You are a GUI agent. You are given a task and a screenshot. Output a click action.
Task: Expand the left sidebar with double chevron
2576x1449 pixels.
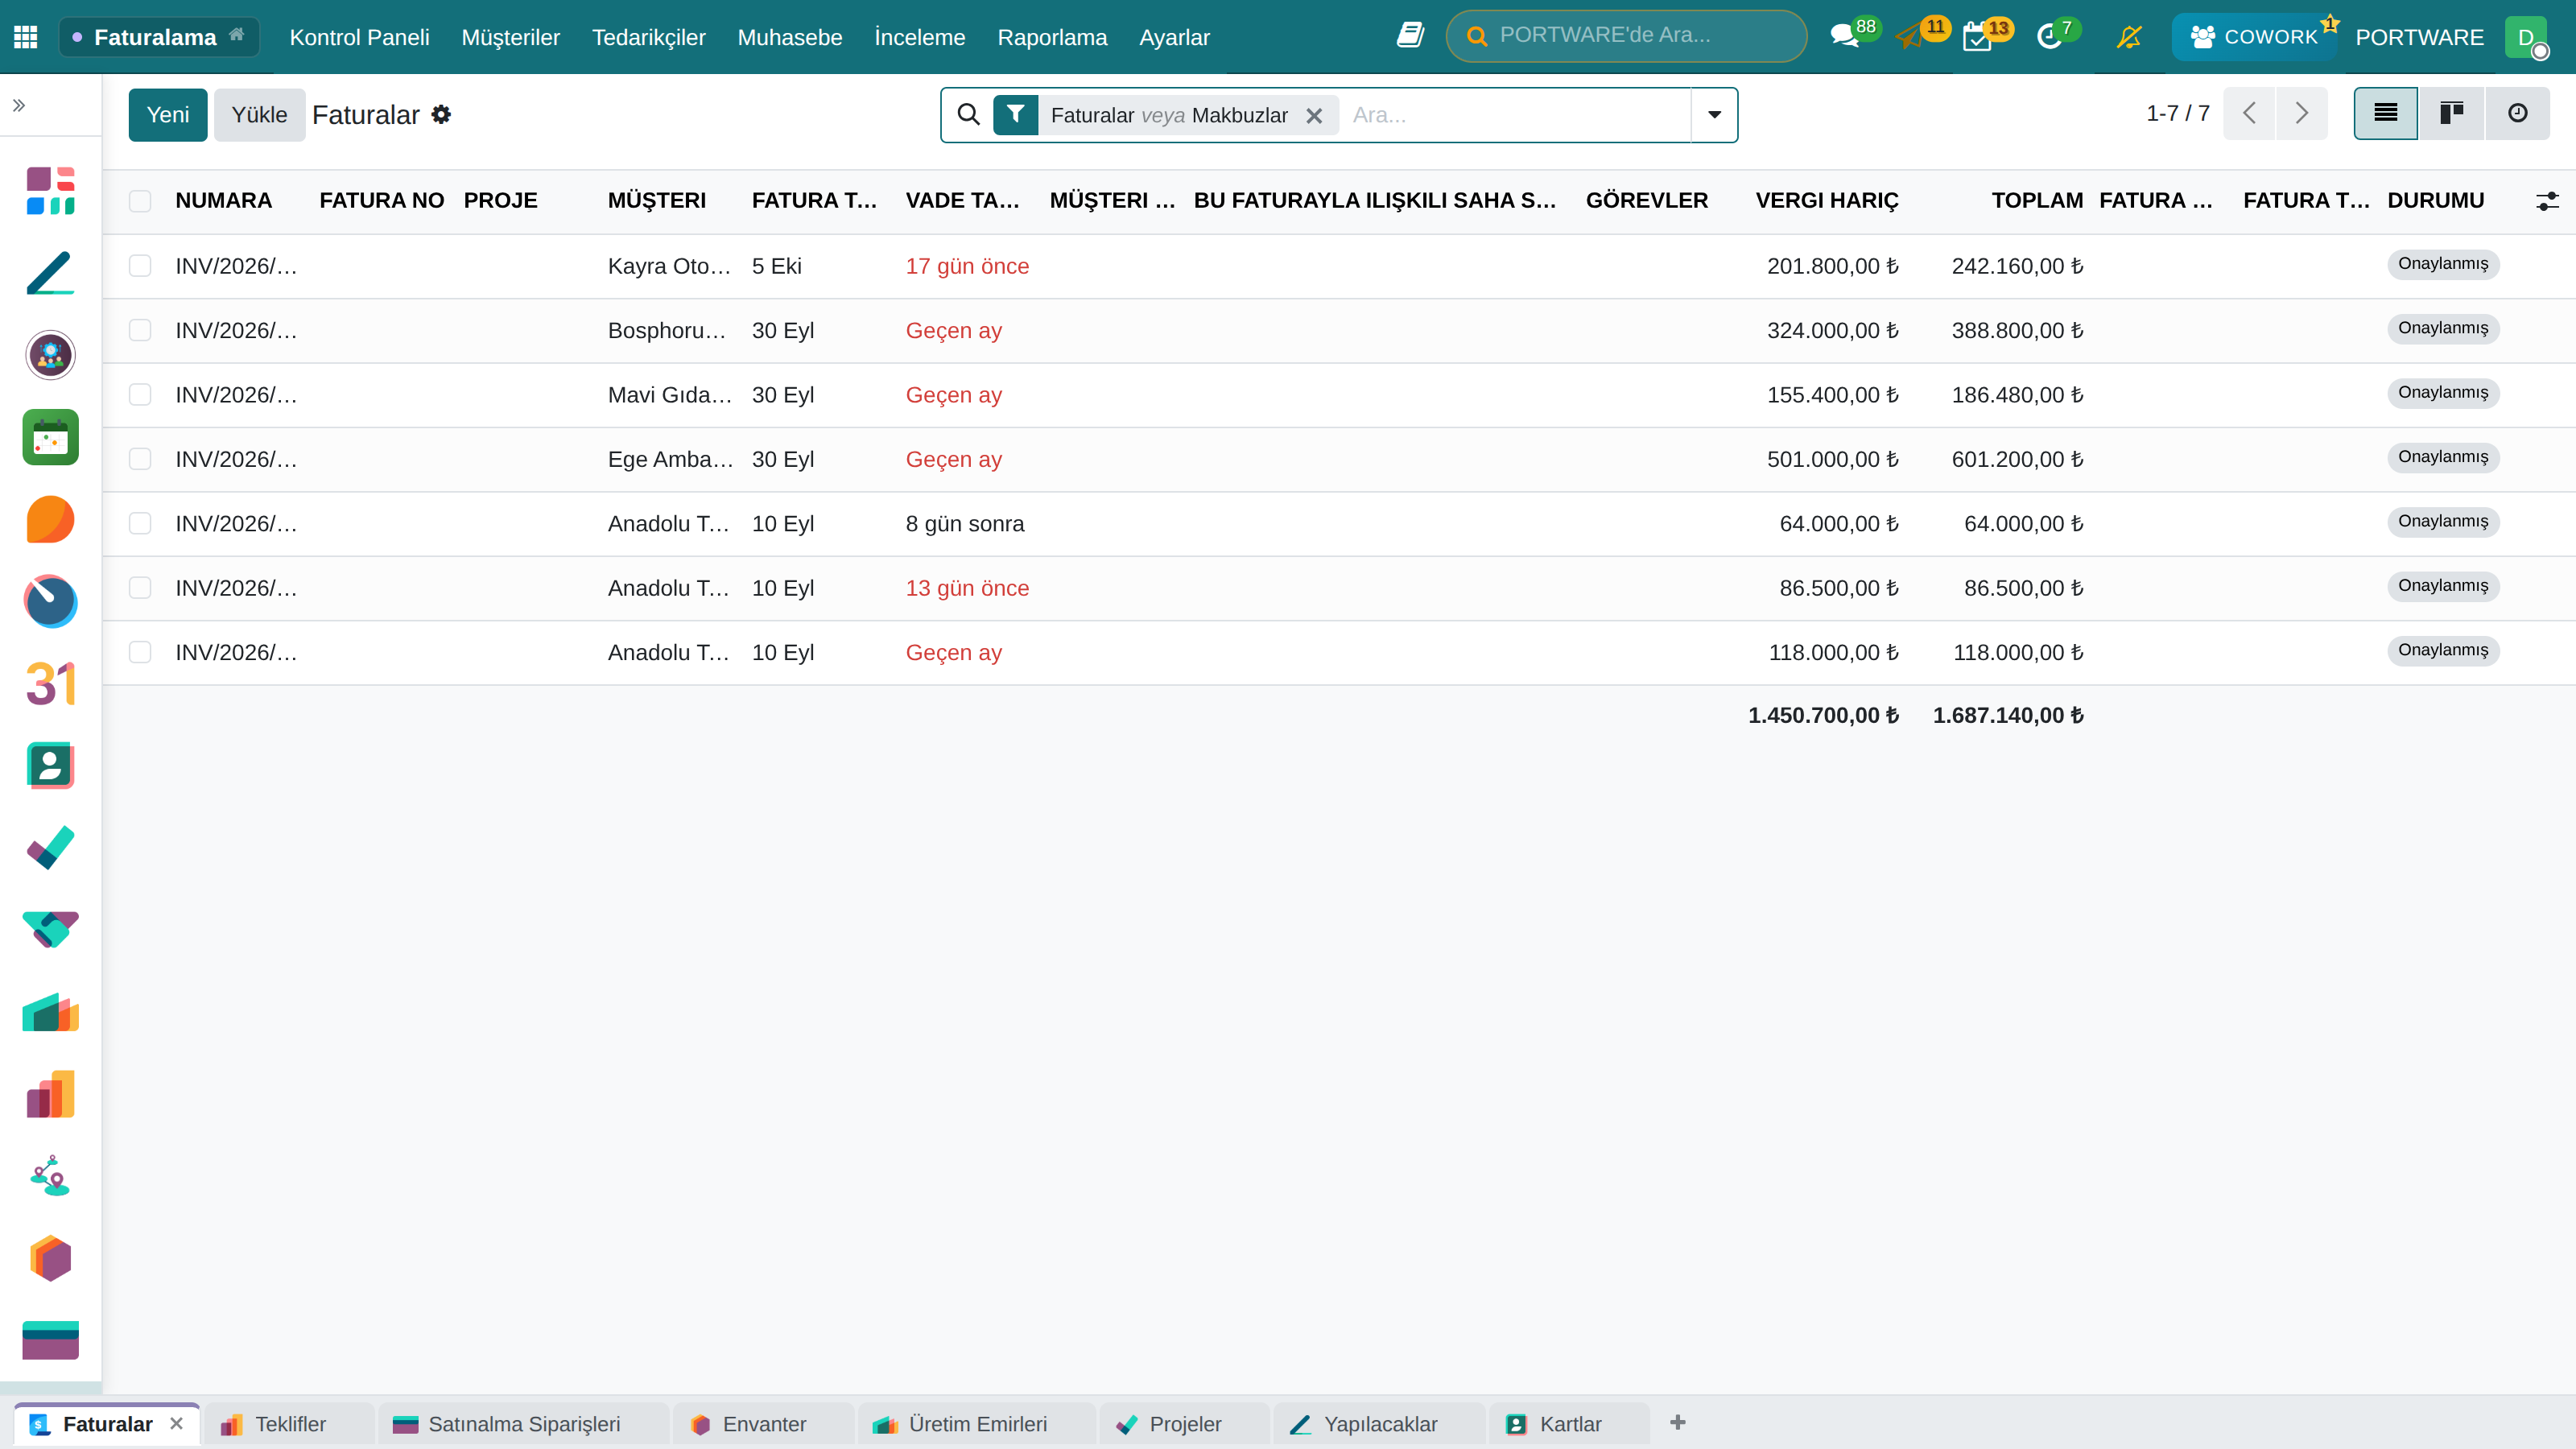pos(19,105)
